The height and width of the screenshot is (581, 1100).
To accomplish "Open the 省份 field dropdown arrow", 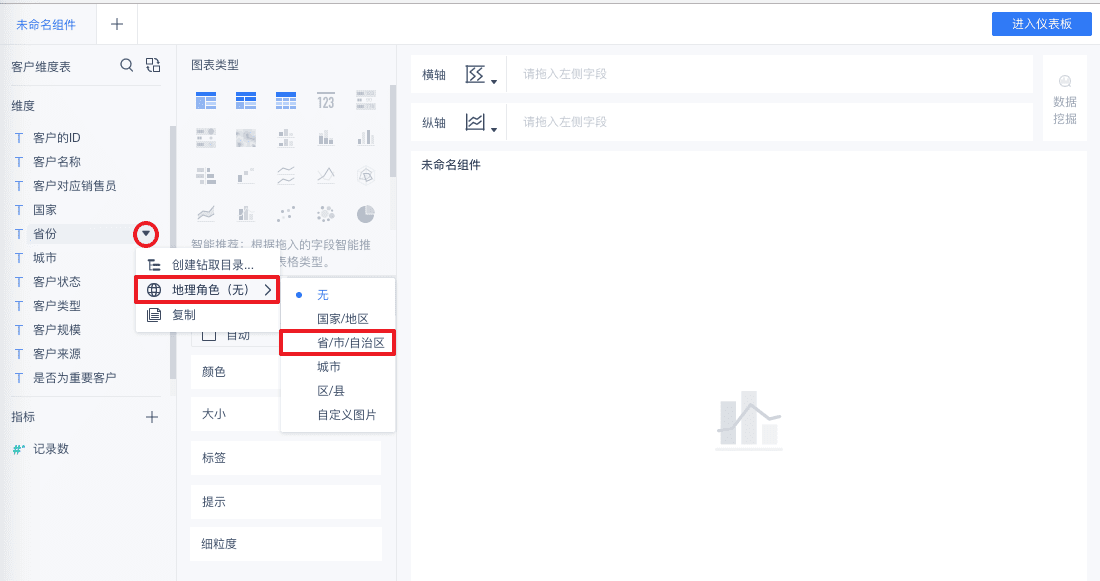I will pyautogui.click(x=146, y=234).
